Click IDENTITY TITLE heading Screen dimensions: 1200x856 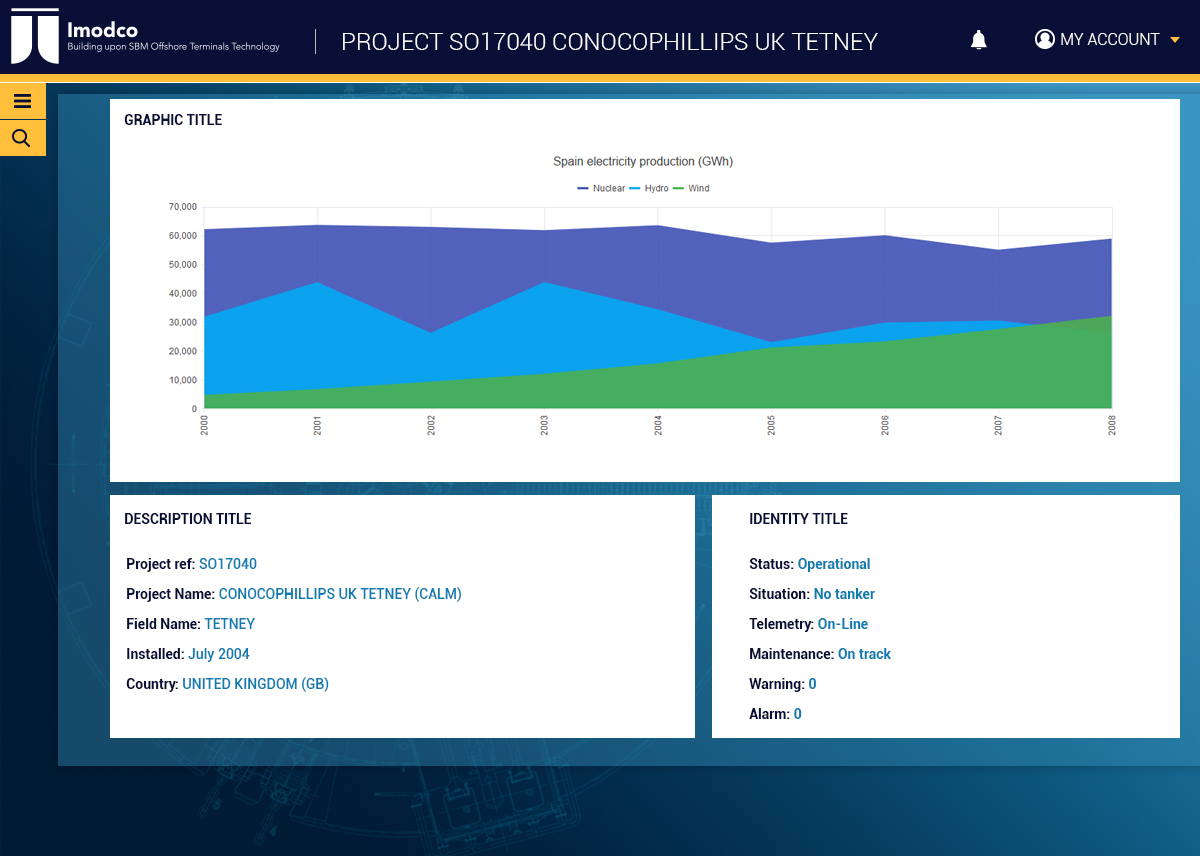click(x=798, y=519)
